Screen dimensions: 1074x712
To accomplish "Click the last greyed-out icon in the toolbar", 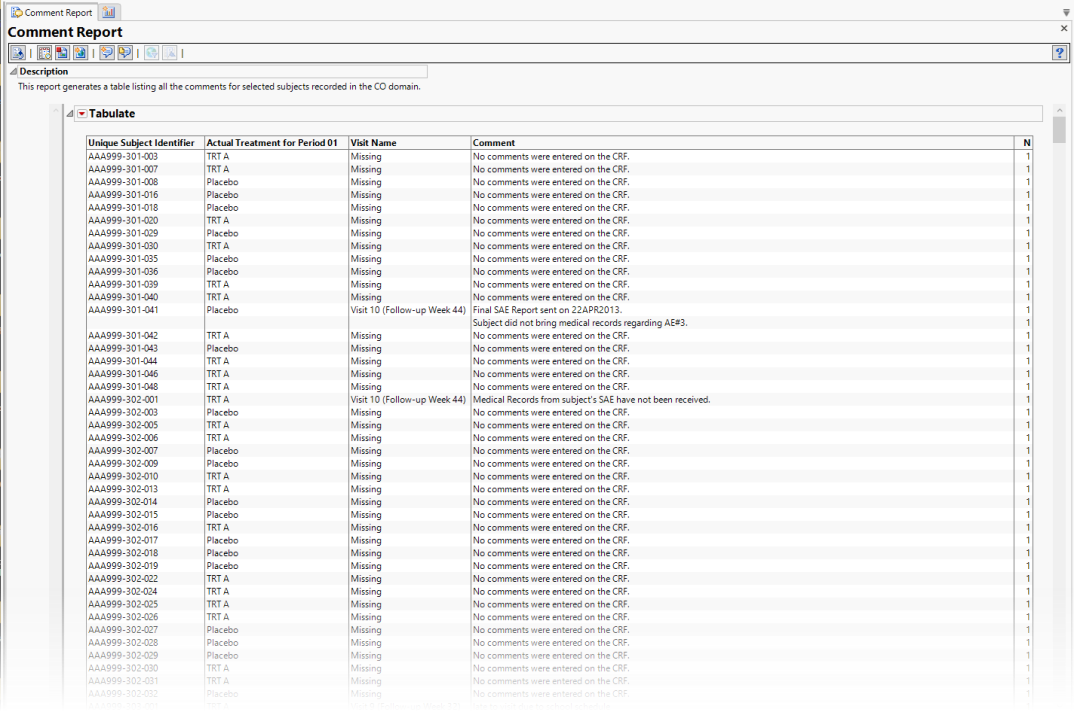I will 169,53.
